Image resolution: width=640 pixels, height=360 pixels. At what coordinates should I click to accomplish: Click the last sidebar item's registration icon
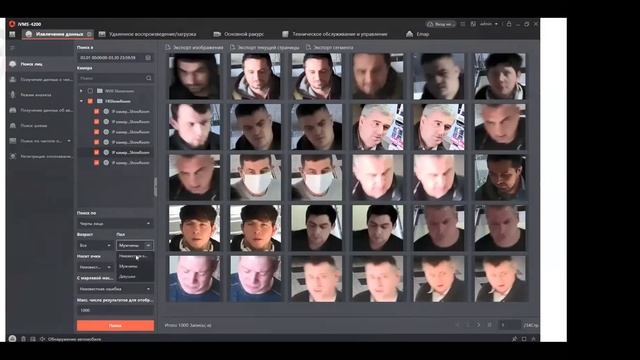point(13,156)
